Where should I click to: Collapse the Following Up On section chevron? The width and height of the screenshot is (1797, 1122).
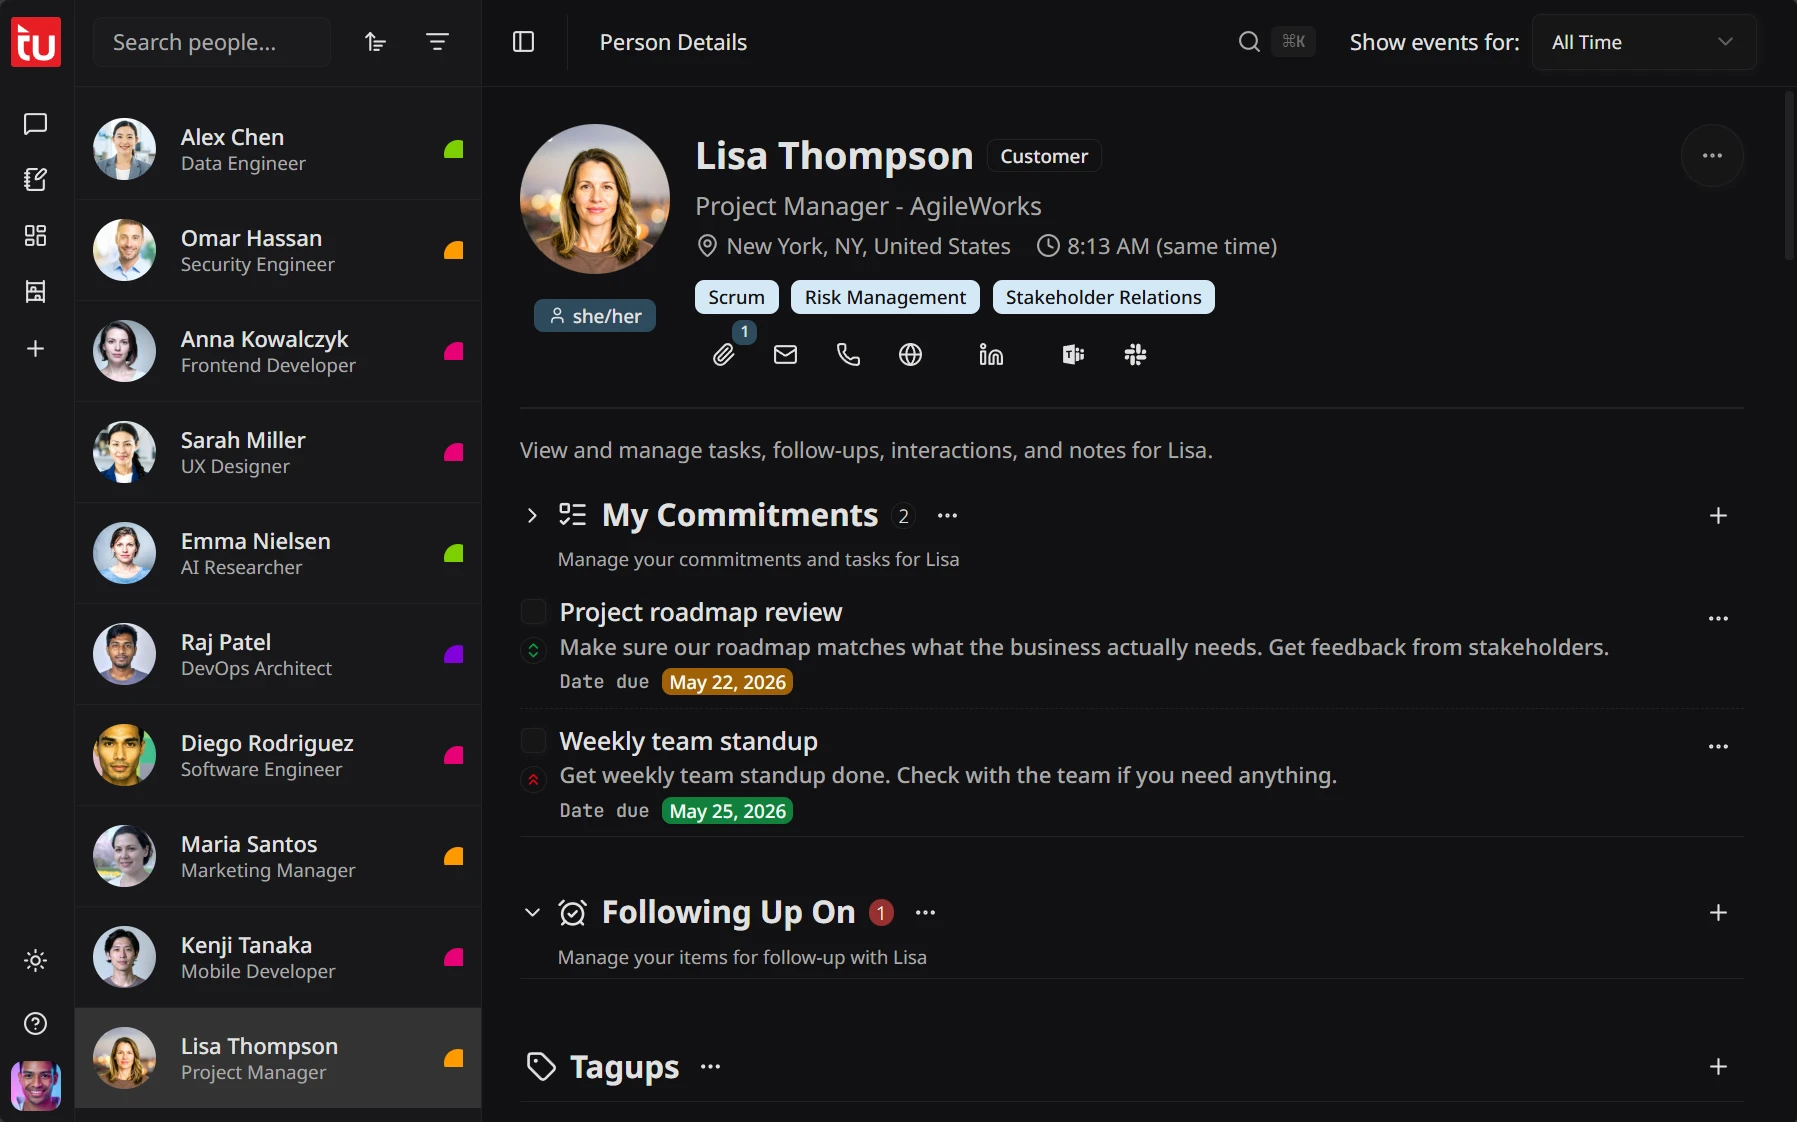[x=532, y=912]
